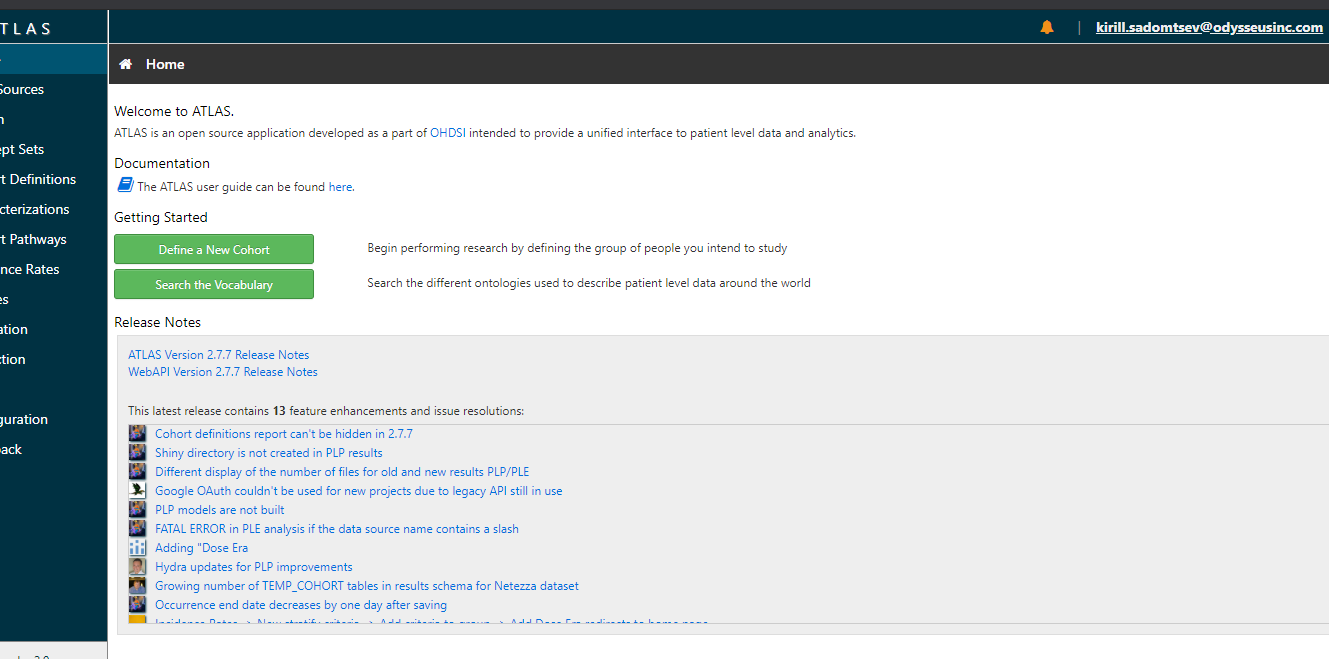Click the avatar icon beside "Hydra updates for PLP improvements"

(x=137, y=566)
